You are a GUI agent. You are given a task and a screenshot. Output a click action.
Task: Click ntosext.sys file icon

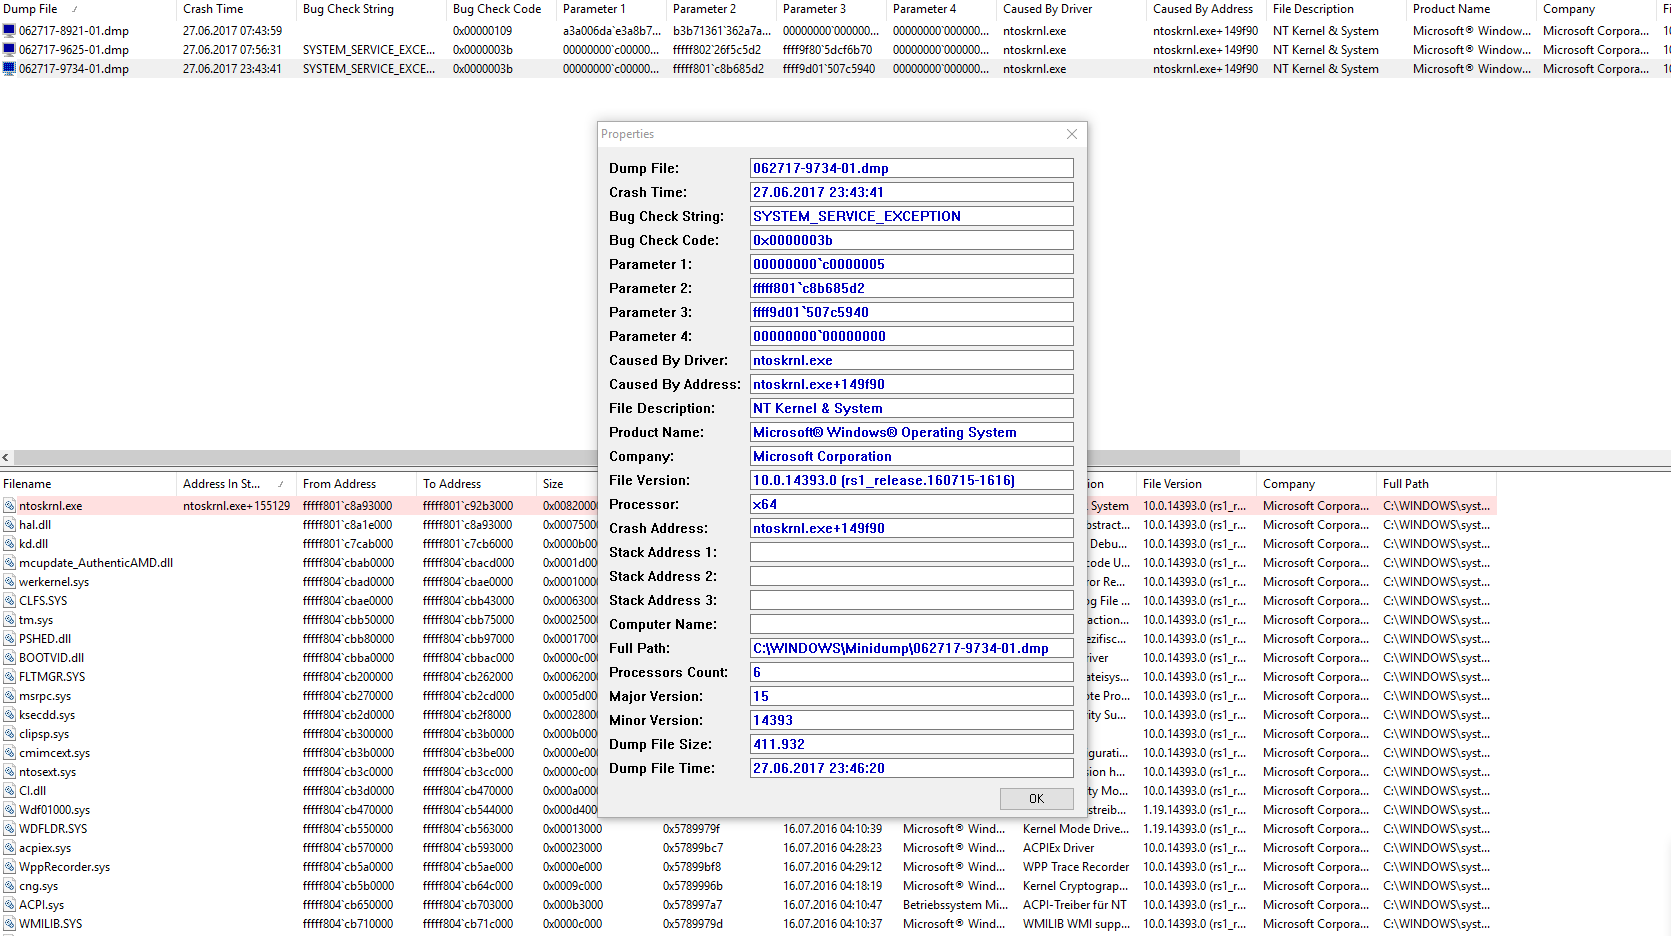[x=9, y=772]
